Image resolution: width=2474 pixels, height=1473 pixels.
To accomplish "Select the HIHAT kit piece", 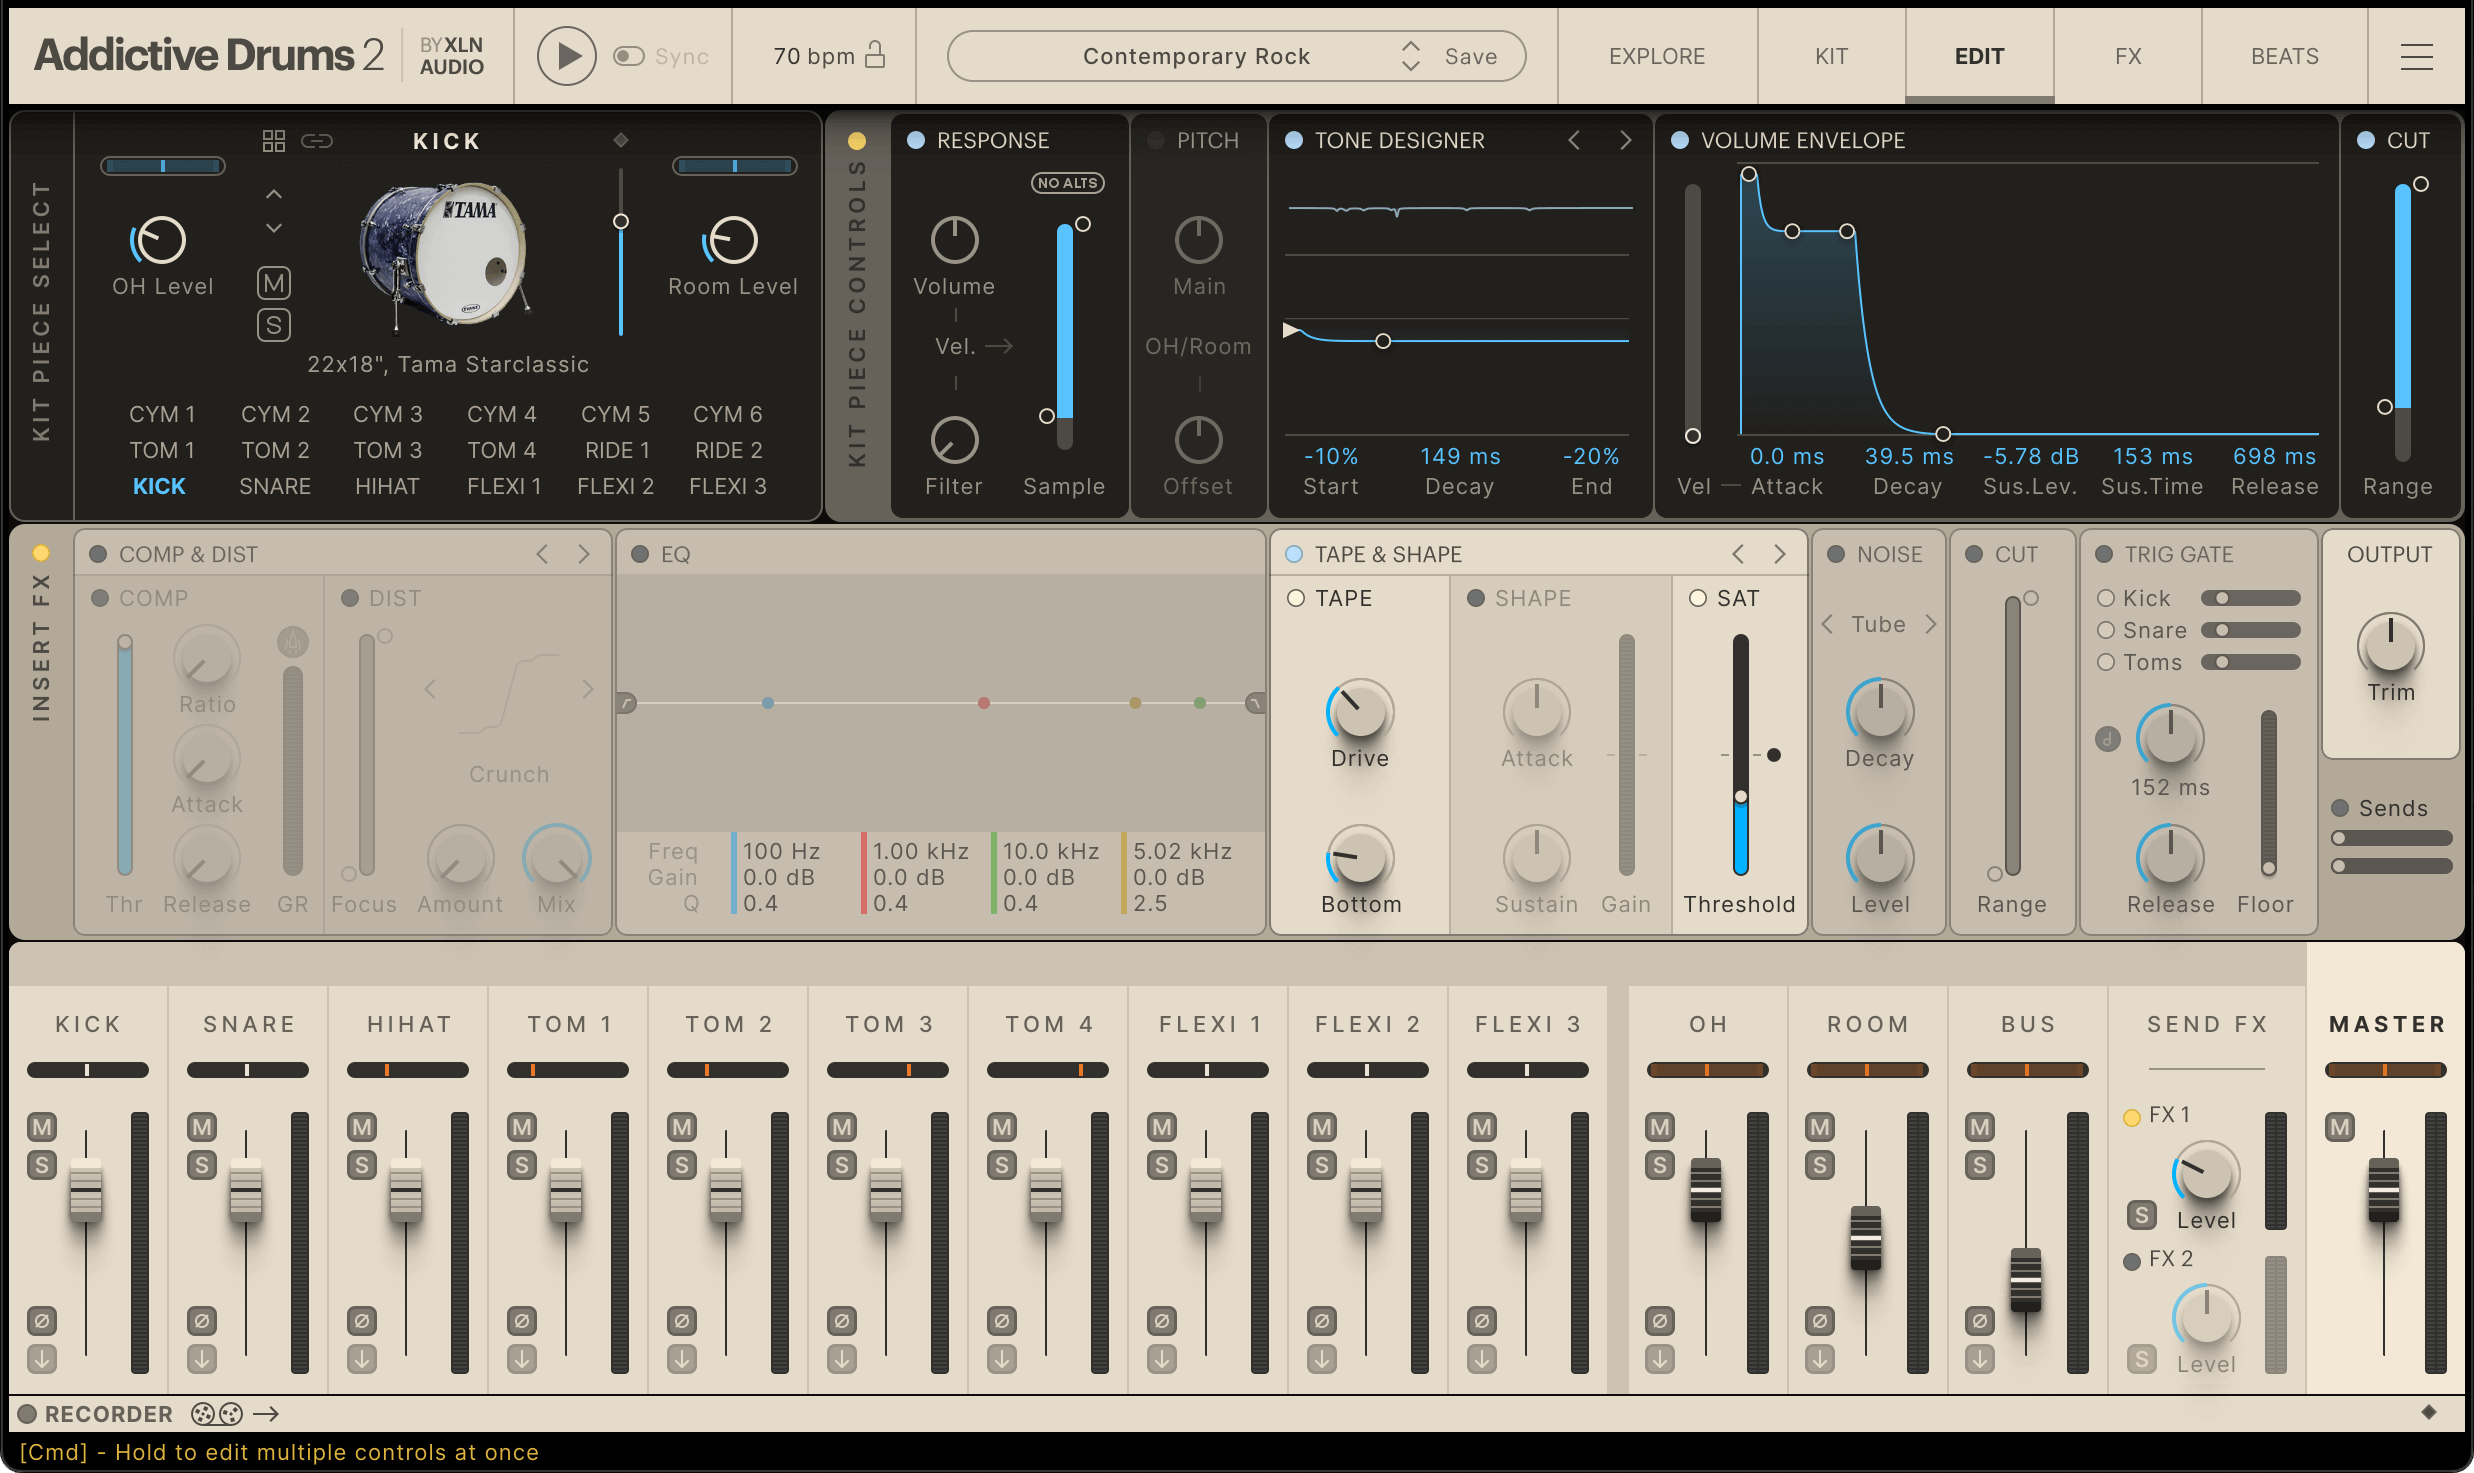I will (387, 486).
